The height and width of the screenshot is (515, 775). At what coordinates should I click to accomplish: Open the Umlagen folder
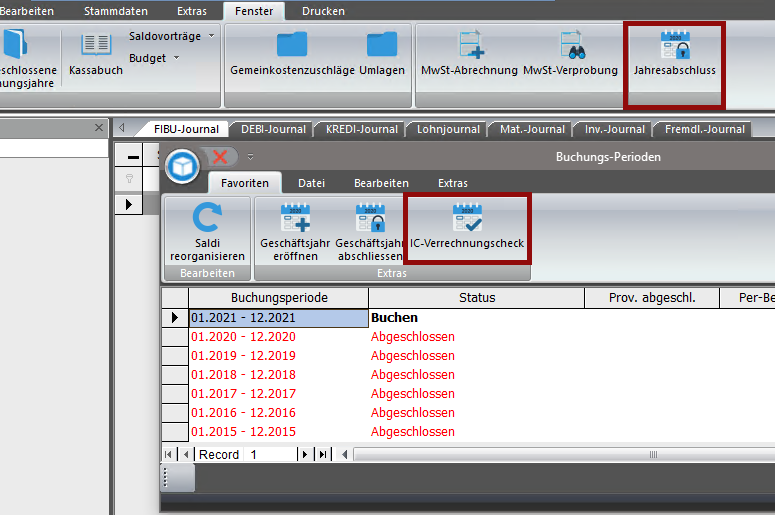click(382, 55)
